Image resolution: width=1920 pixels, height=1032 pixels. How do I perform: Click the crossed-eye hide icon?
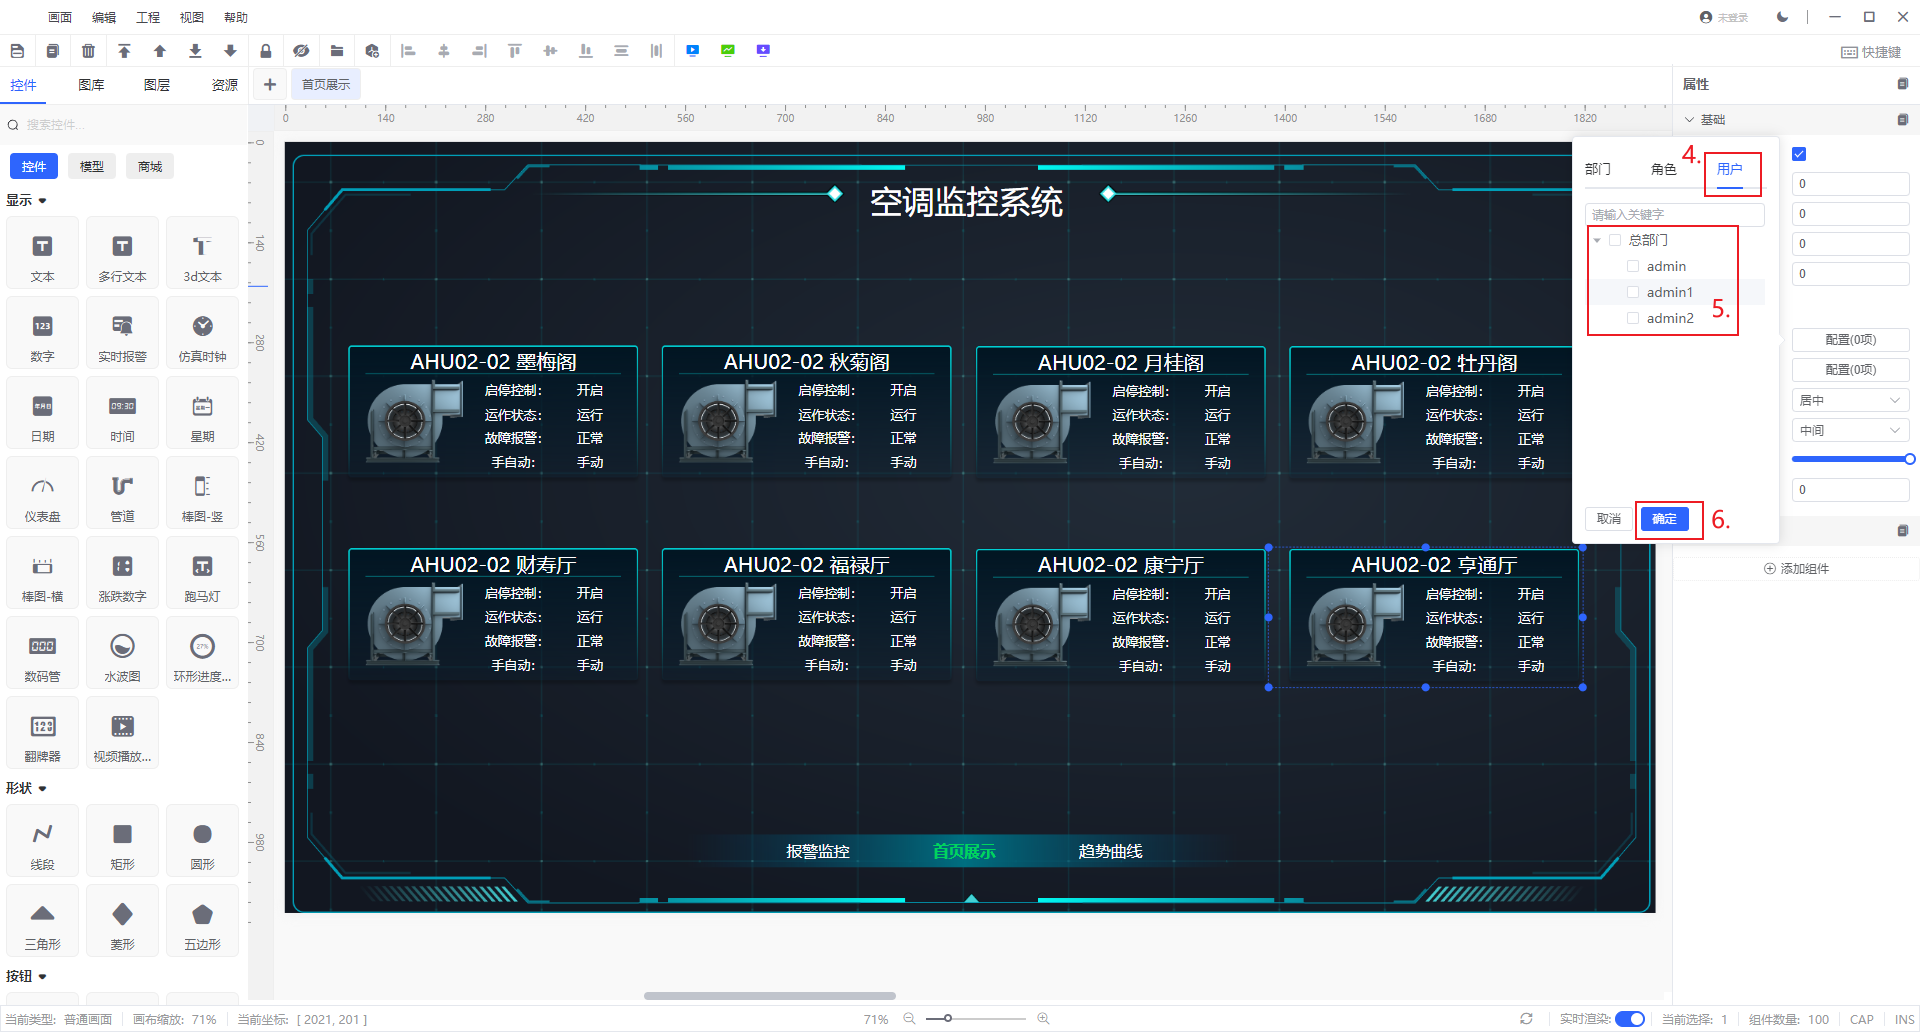[301, 51]
